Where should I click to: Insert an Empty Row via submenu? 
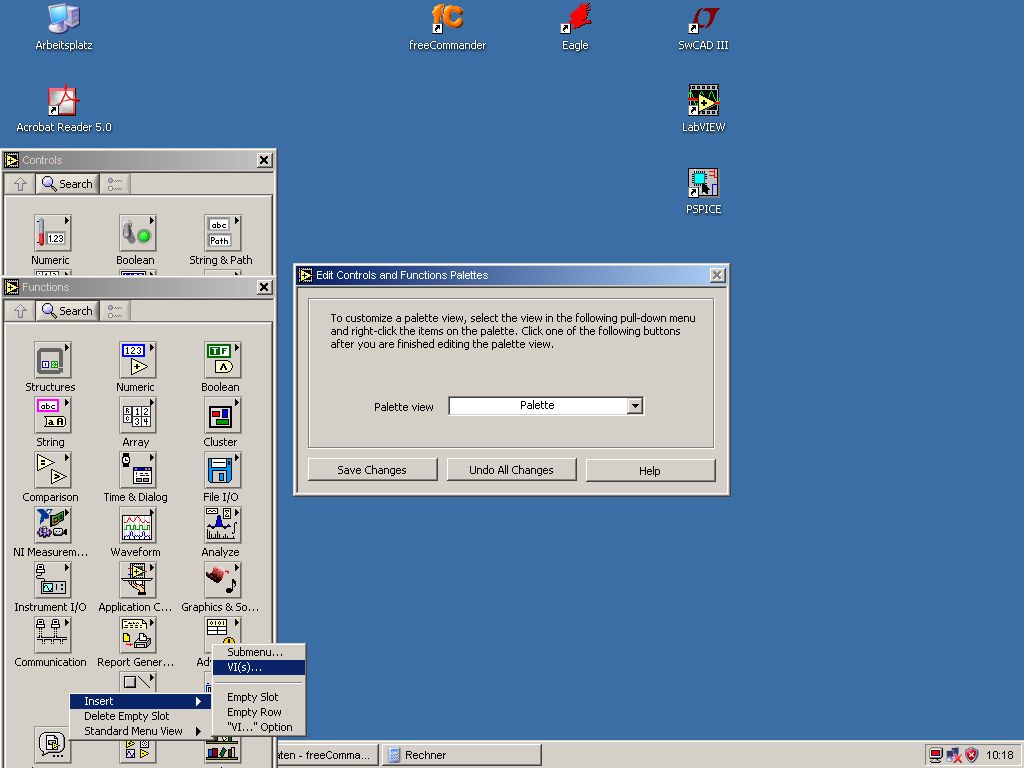pos(259,712)
